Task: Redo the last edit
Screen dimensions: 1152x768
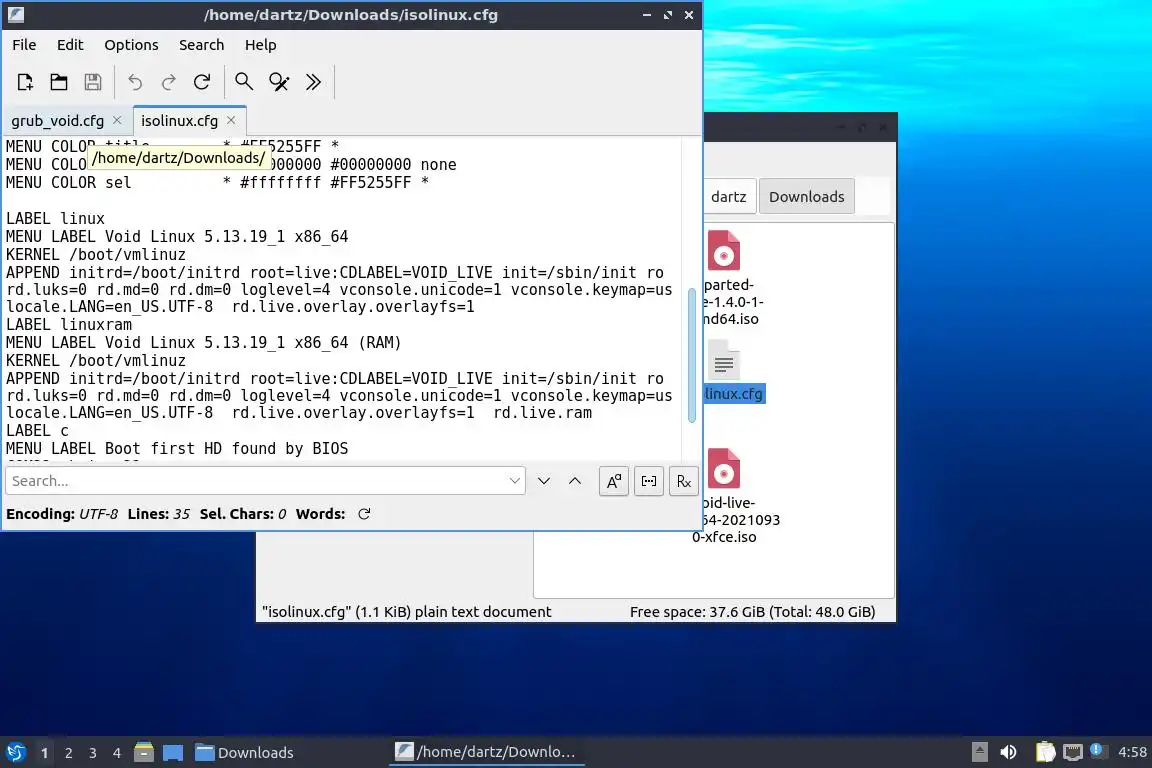Action: 168,82
